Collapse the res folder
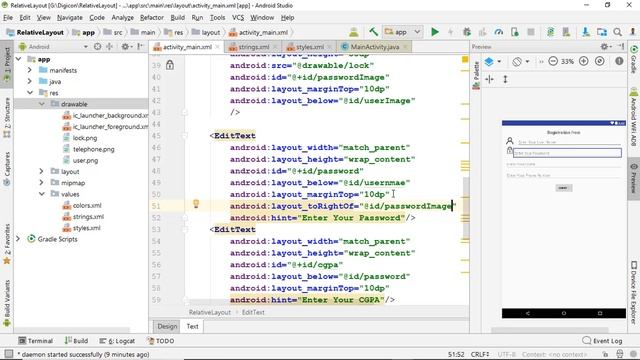The image size is (640, 360). coord(30,93)
